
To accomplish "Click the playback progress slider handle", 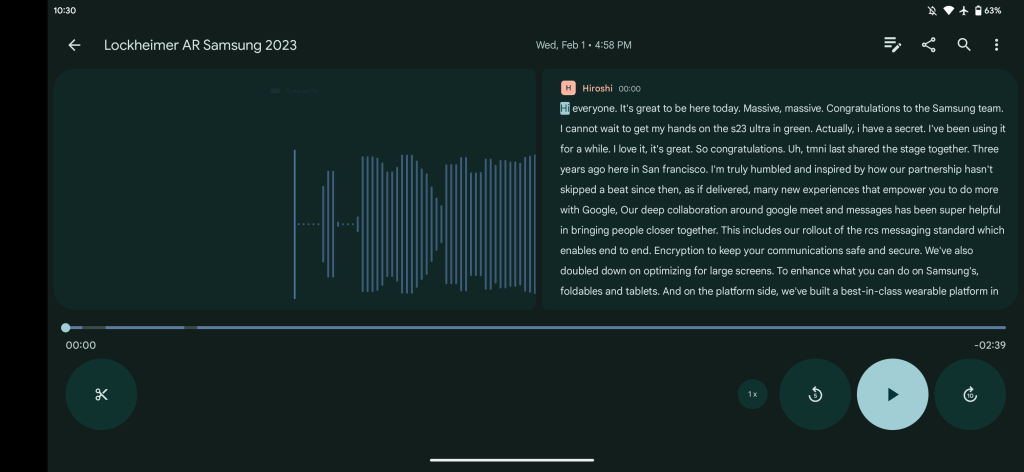I will [x=66, y=328].
